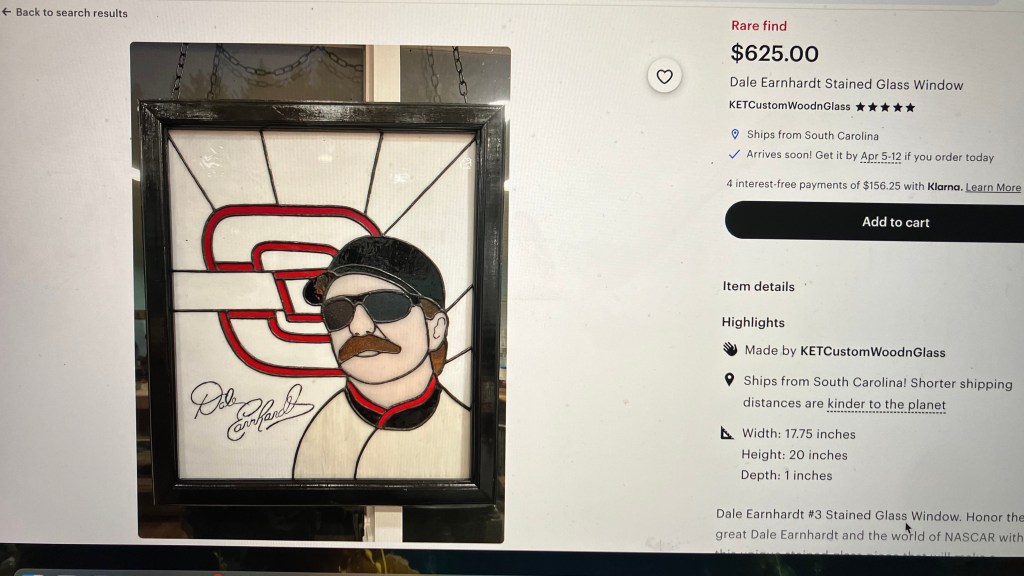Screen dimensions: 1024x576
Task: Click the black location pin in Highlights
Action: pos(729,380)
